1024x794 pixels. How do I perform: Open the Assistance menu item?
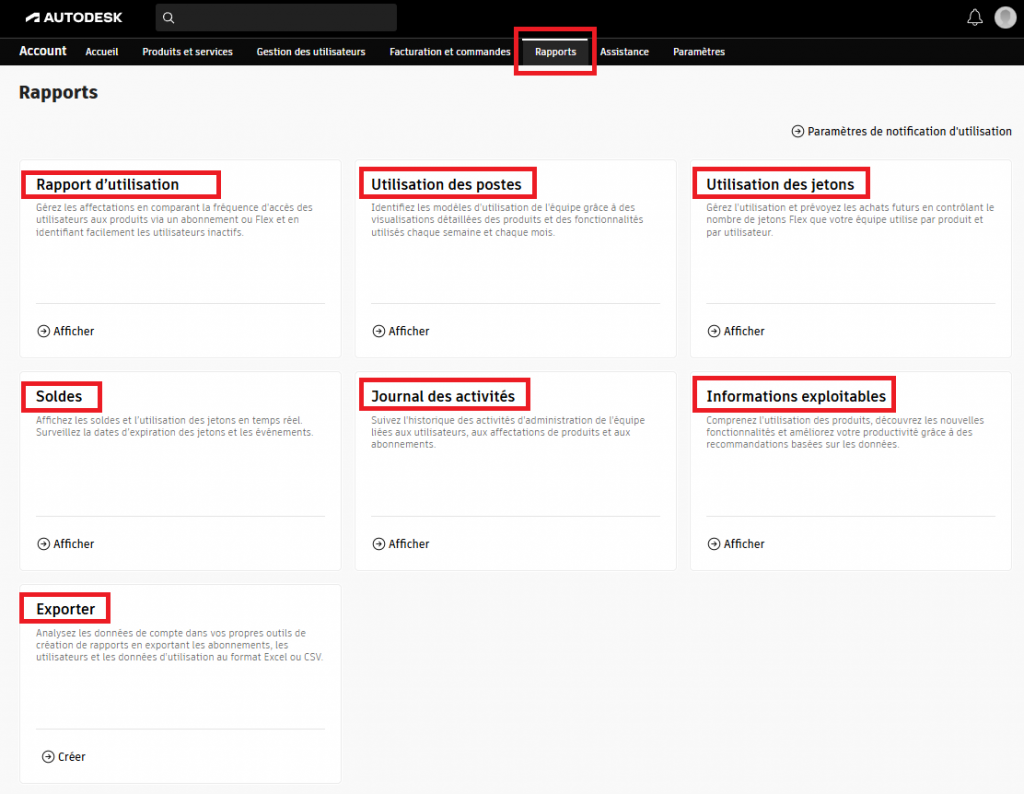coord(624,52)
